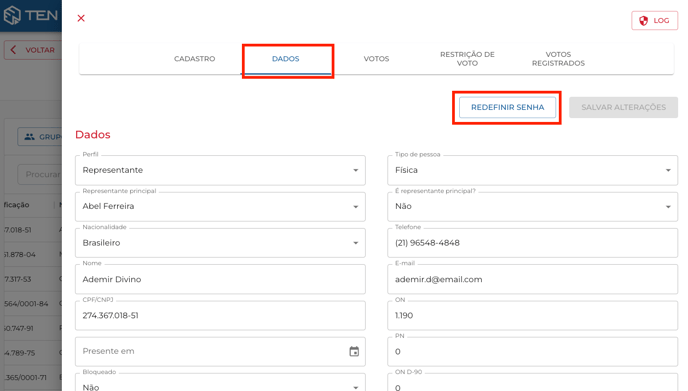Click the Procurar search field
688x391 pixels.
click(39, 174)
